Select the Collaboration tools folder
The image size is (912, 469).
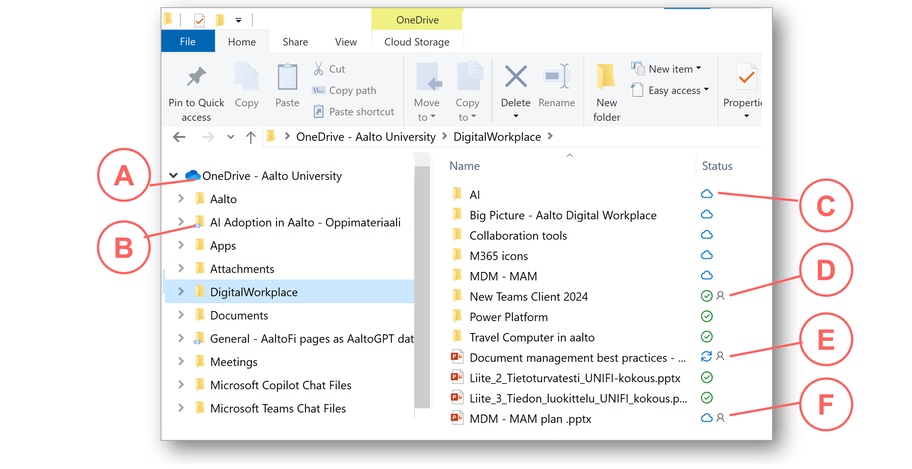tap(518, 236)
